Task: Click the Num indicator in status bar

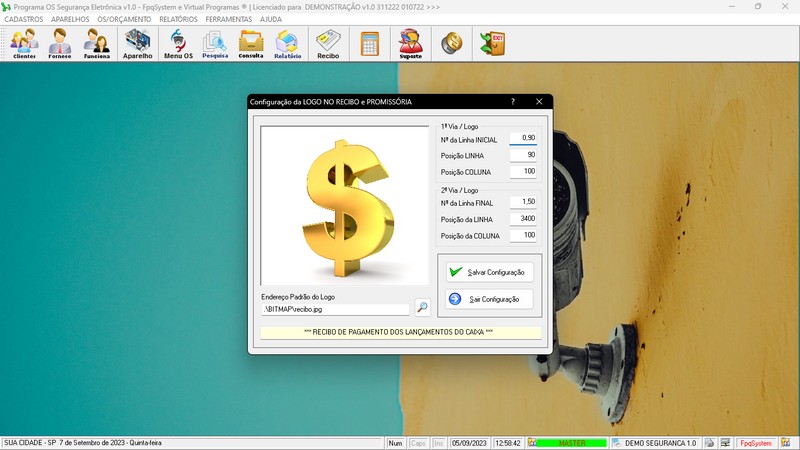Action: tap(395, 443)
